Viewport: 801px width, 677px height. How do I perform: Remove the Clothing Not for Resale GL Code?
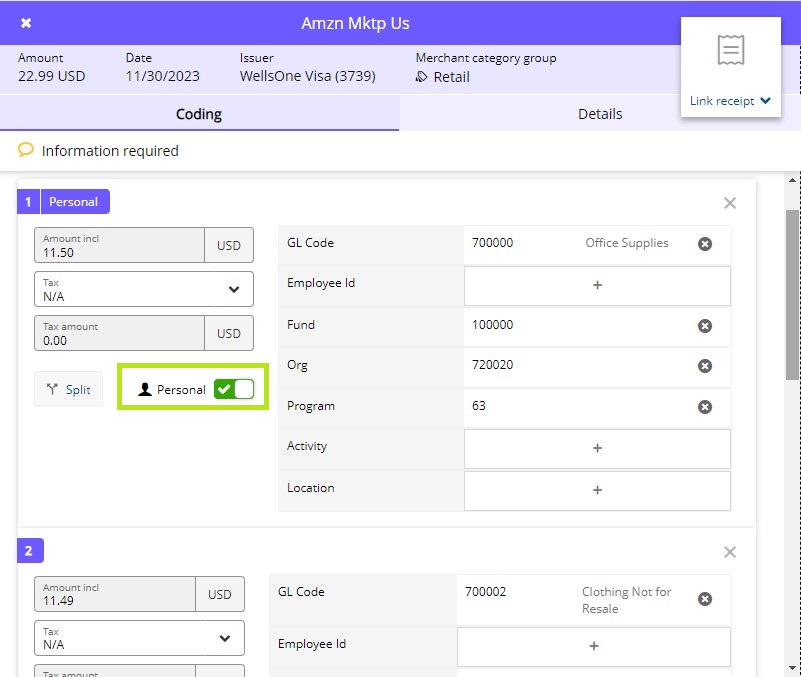tap(705, 599)
